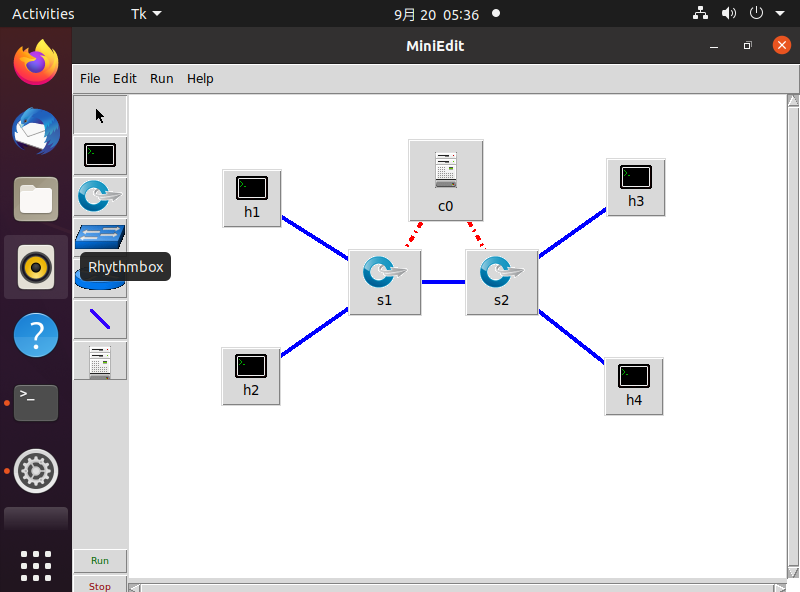Maximize the MiniEdit window
Image resolution: width=800 pixels, height=592 pixels.
[747, 46]
